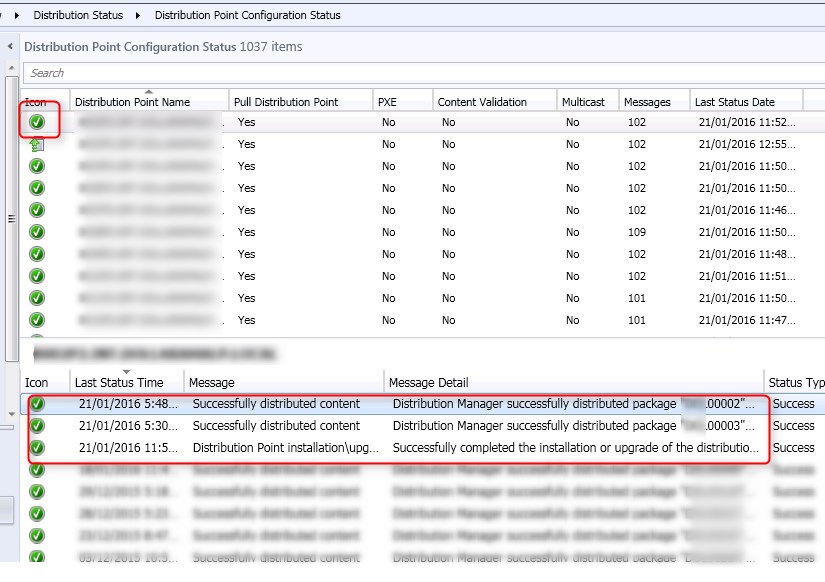Click the down arrow of the left scrollbar
Screen dimensions: 825x582
tap(12, 414)
